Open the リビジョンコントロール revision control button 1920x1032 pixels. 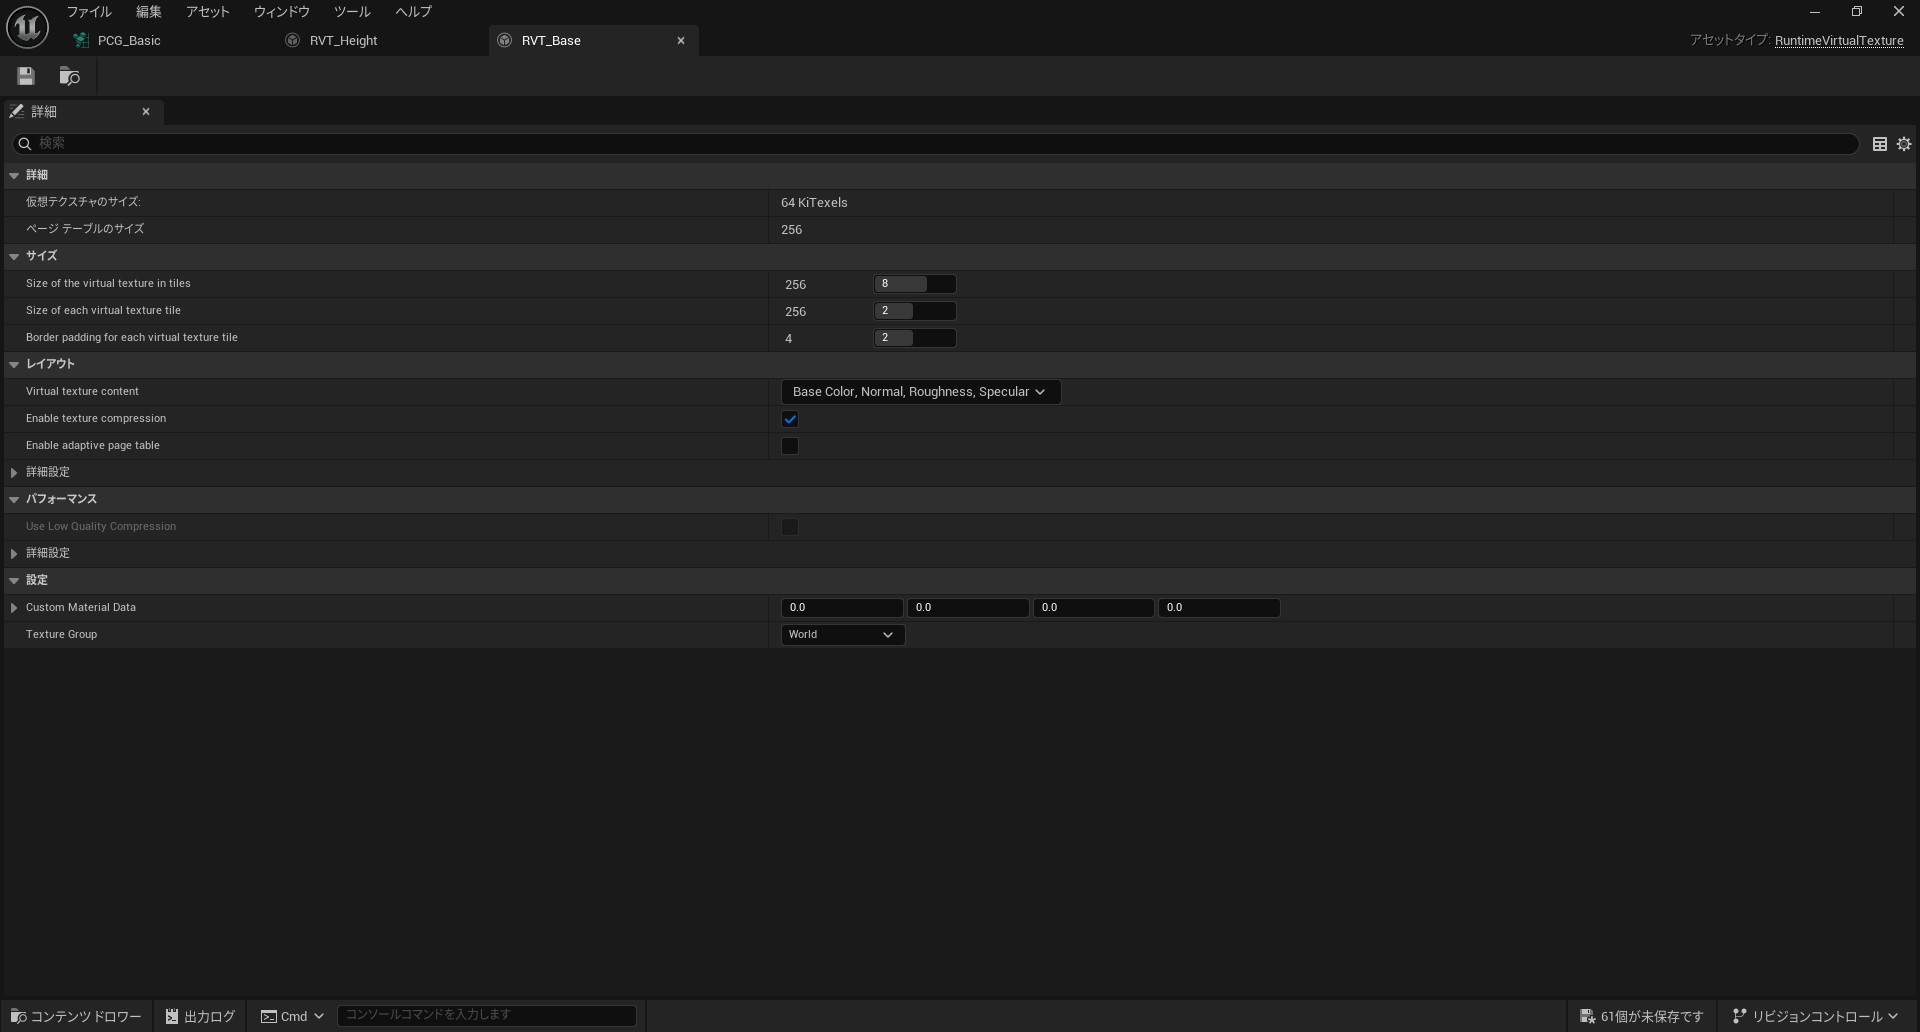(x=1815, y=1016)
